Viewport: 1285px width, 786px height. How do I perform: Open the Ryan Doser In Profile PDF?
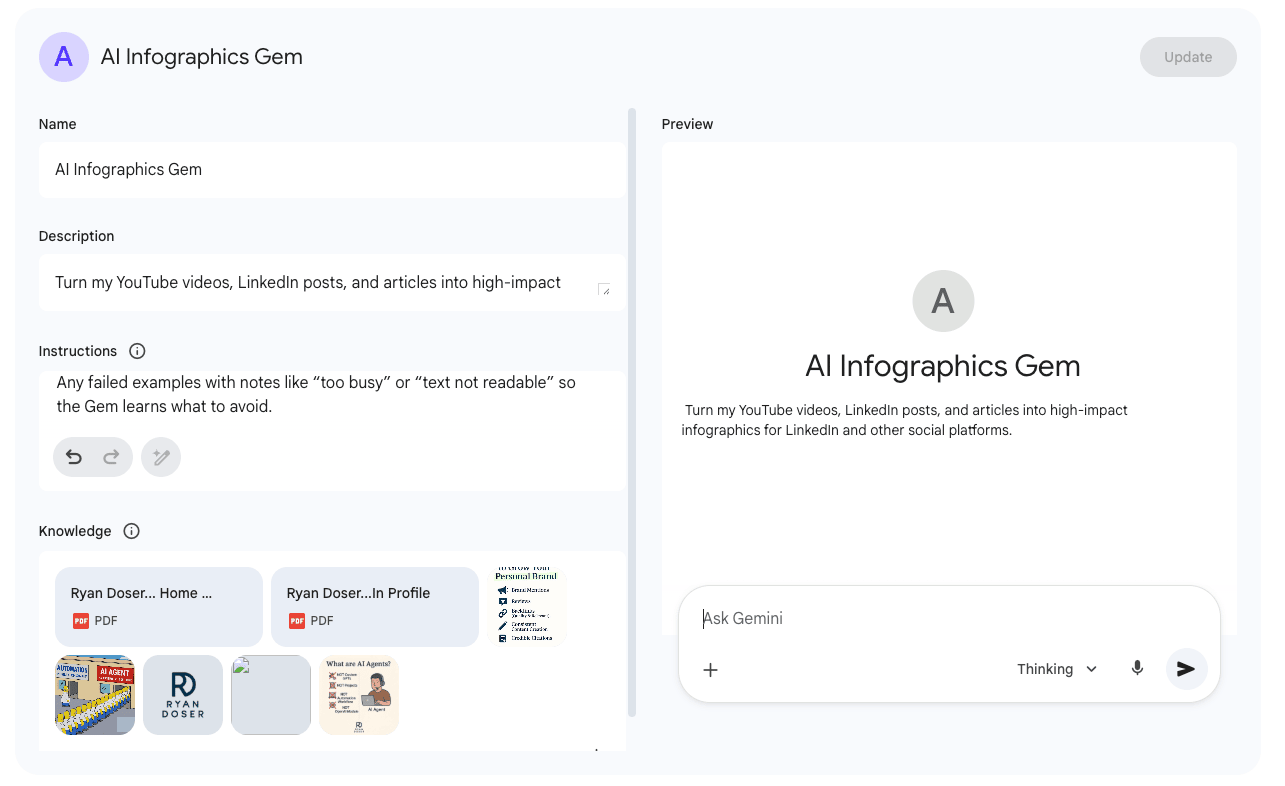[x=375, y=607]
